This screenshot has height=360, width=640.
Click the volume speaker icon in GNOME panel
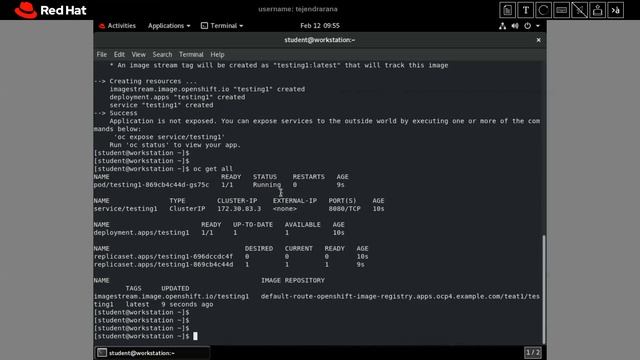pyautogui.click(x=515, y=26)
